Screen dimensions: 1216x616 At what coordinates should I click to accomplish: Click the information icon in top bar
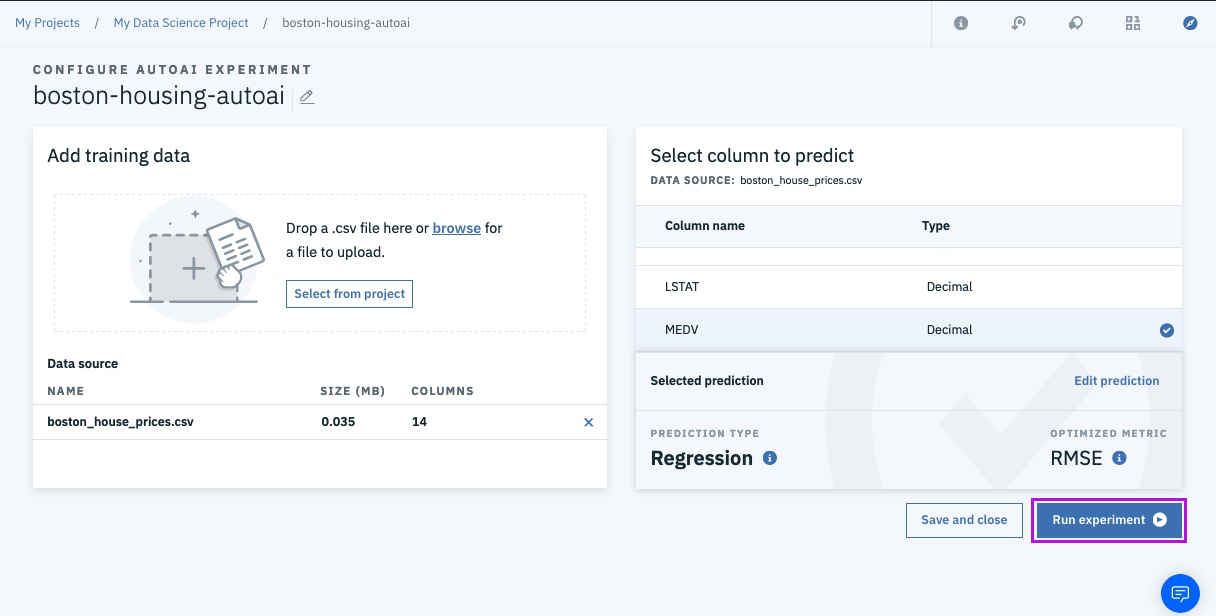961,23
